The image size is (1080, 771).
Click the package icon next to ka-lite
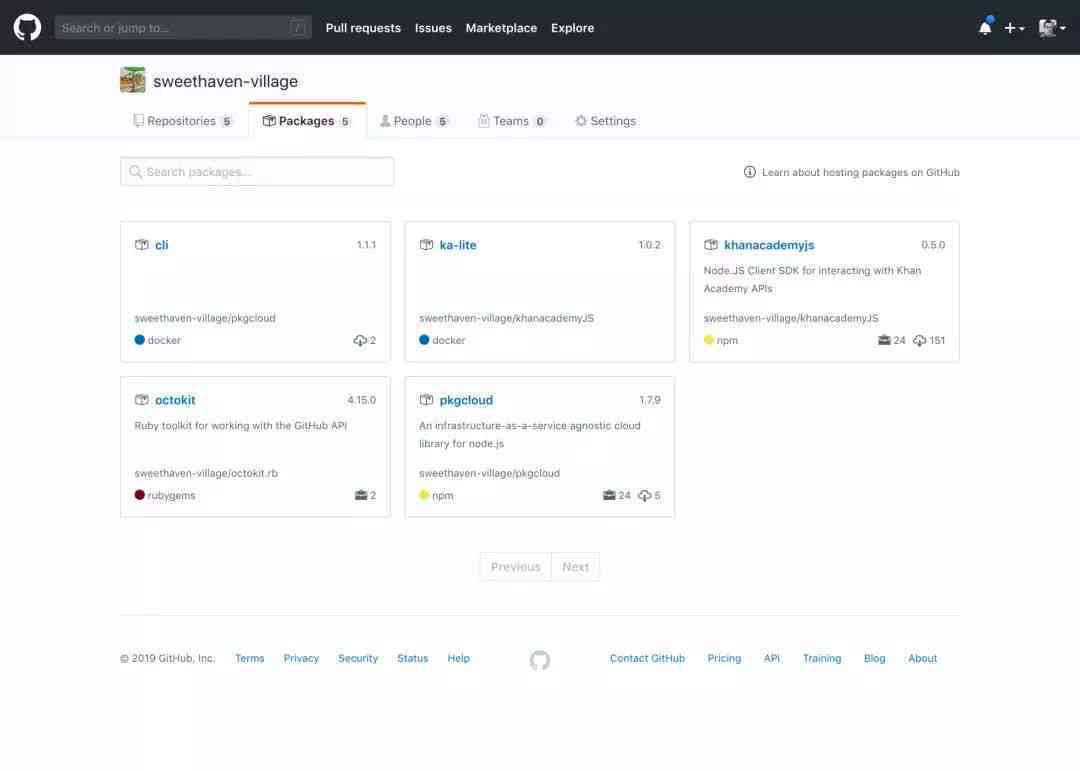point(426,245)
